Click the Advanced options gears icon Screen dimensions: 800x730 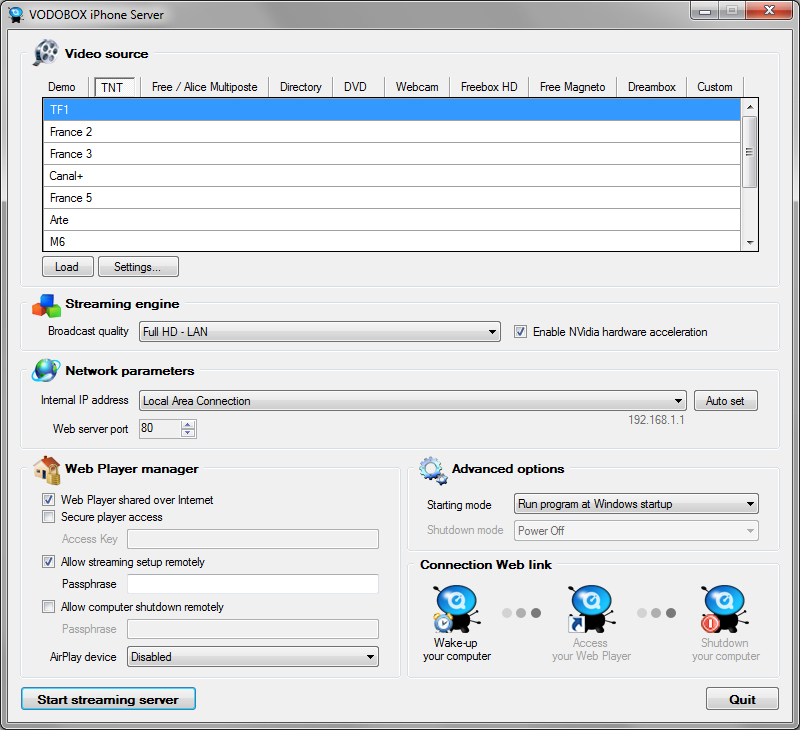pos(433,470)
